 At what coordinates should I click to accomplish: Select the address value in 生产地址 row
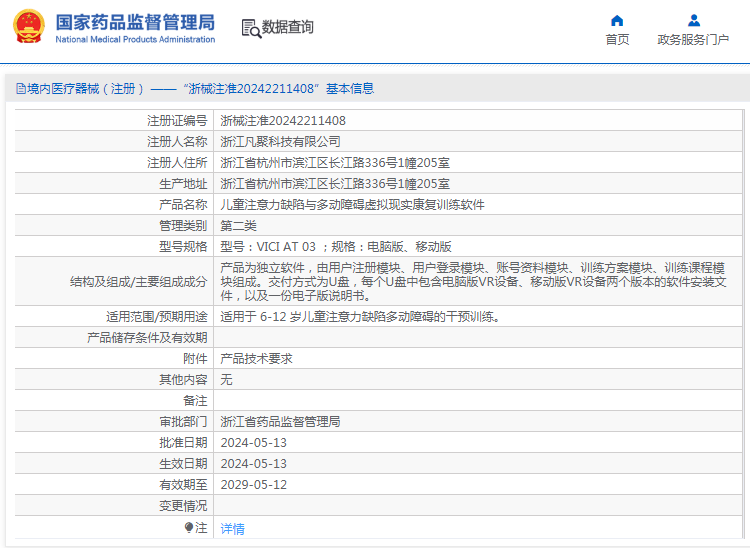(335, 184)
